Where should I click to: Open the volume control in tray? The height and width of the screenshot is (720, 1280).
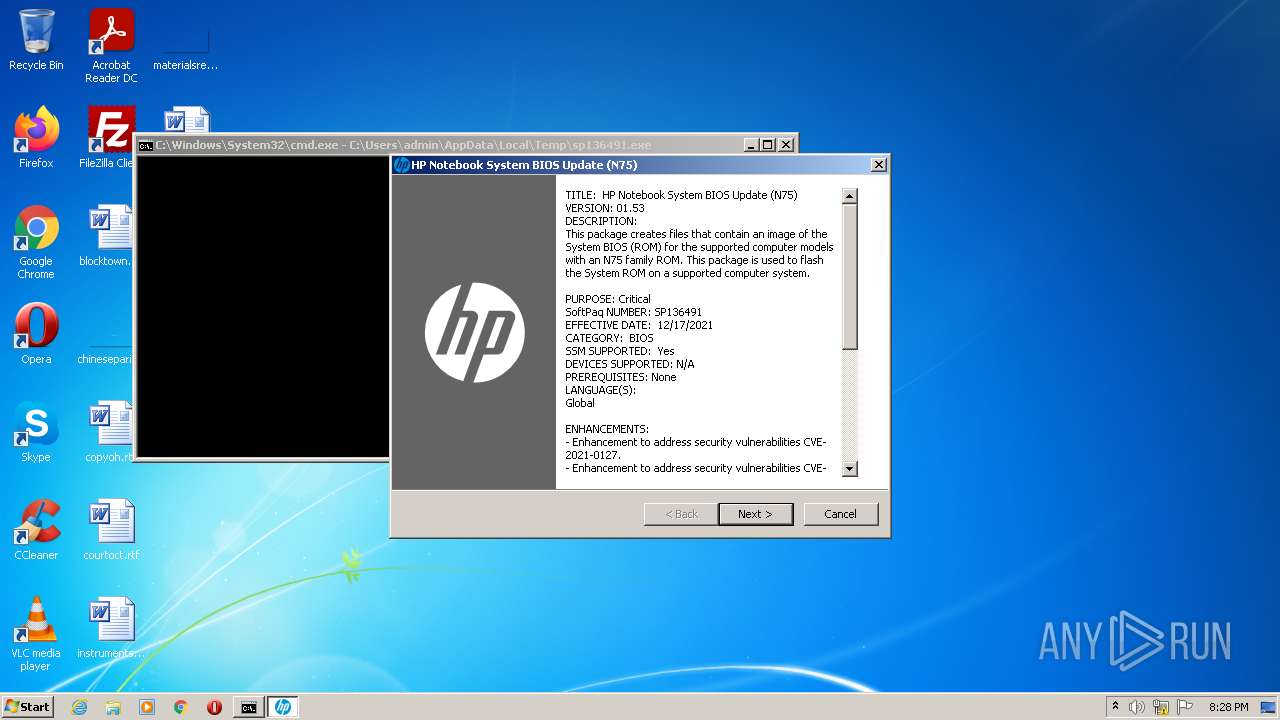(x=1137, y=707)
